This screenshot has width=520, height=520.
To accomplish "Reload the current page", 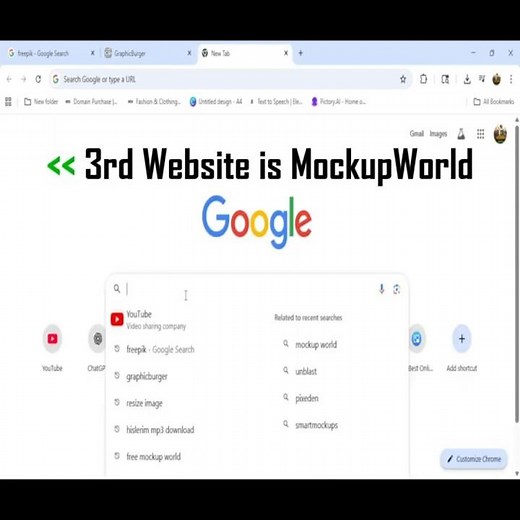I will 38,79.
